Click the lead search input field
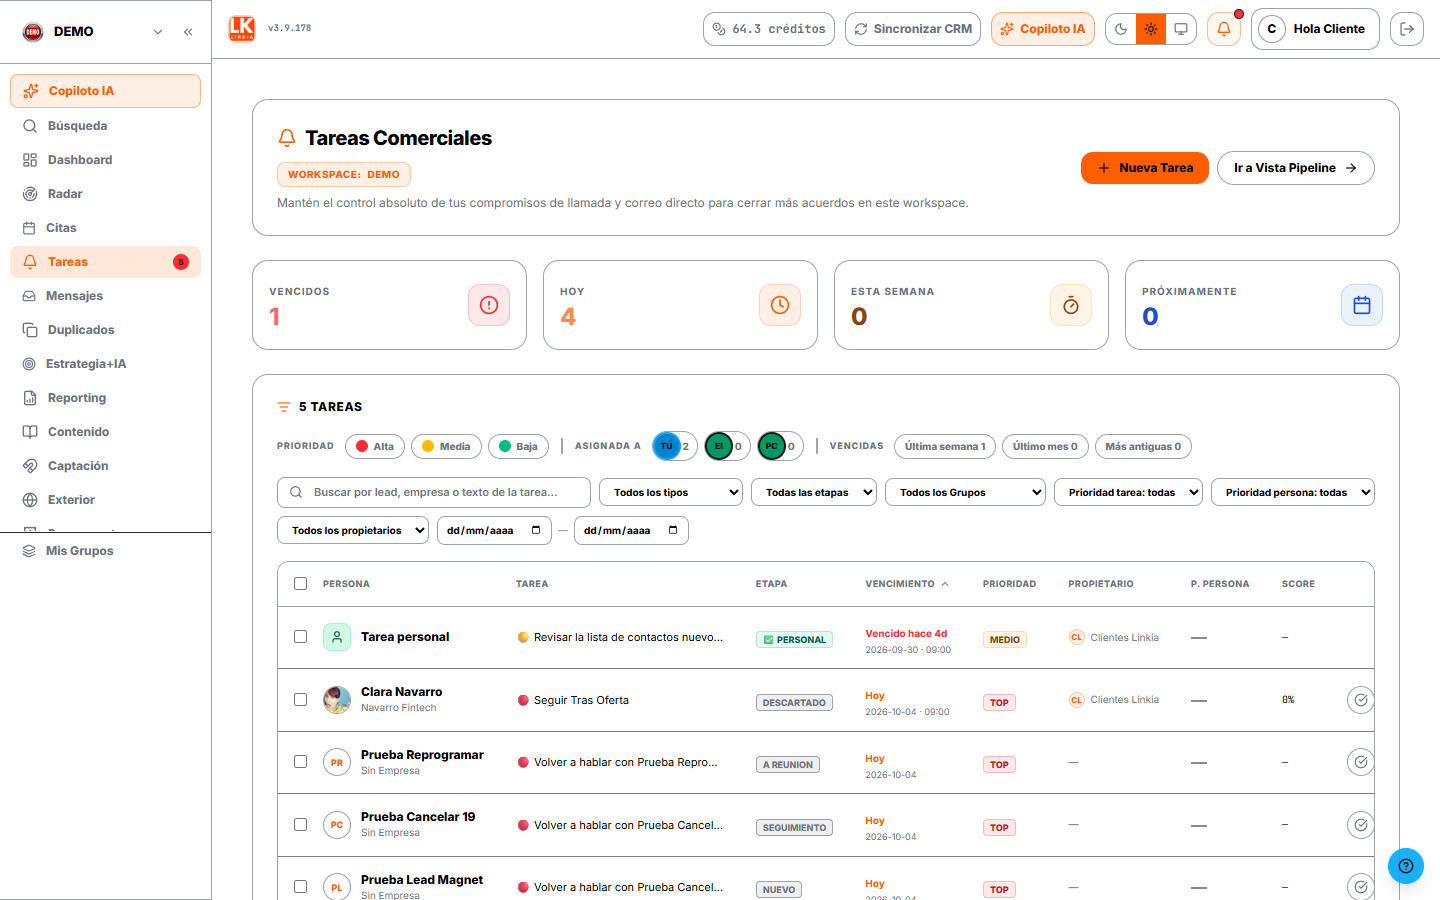 point(434,492)
